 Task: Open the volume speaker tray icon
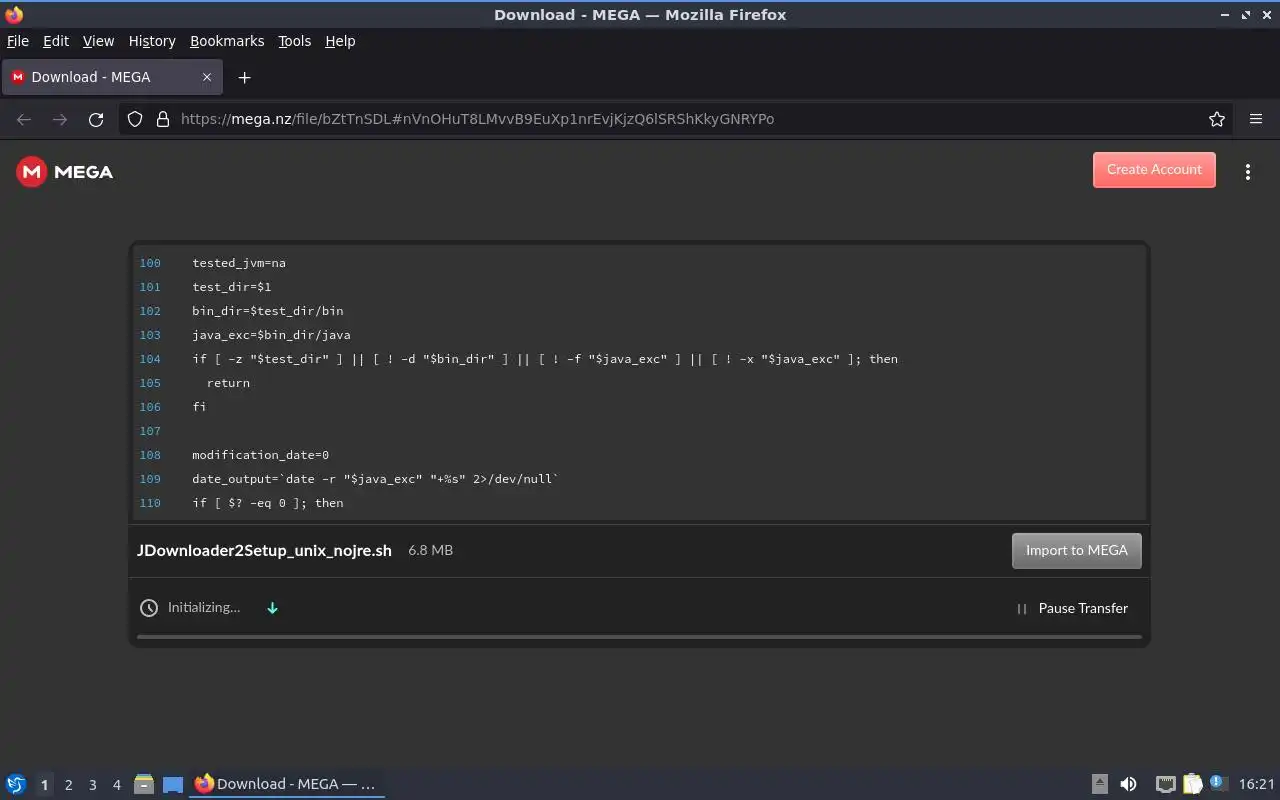point(1128,784)
